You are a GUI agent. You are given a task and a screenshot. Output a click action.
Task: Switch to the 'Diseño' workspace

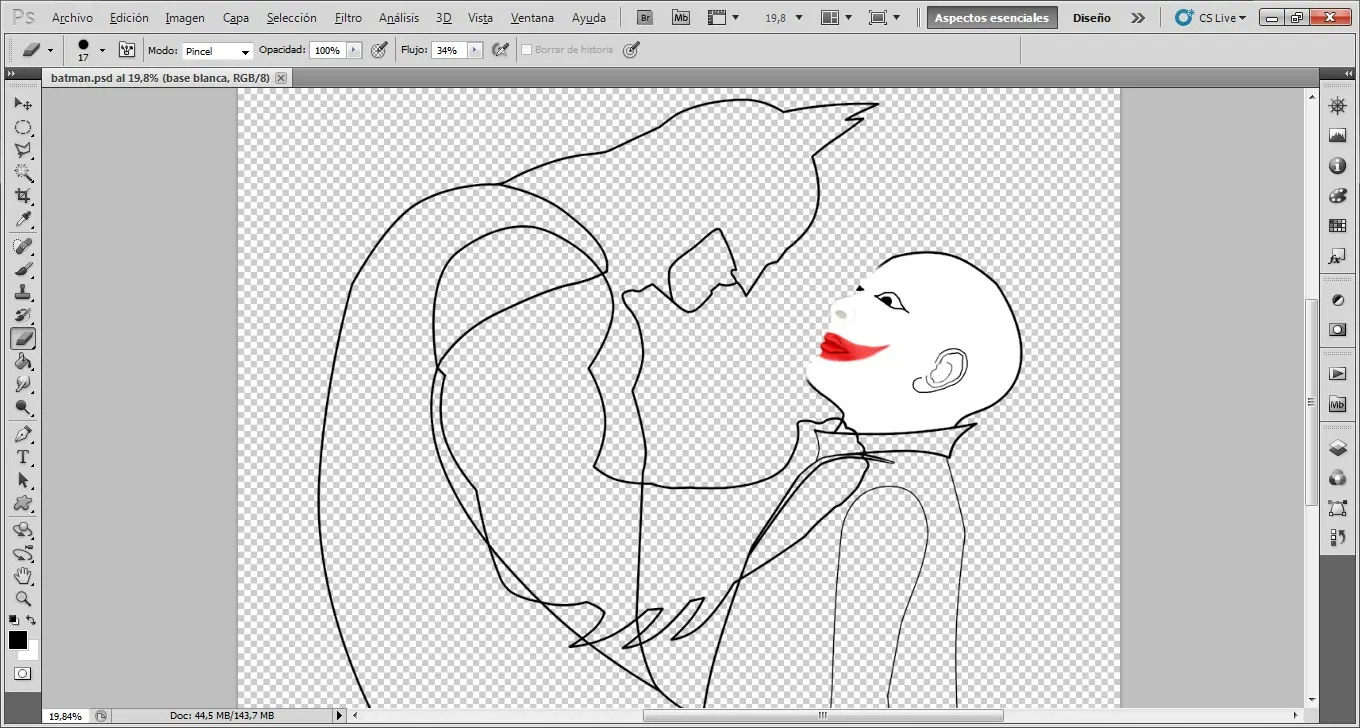coord(1091,18)
